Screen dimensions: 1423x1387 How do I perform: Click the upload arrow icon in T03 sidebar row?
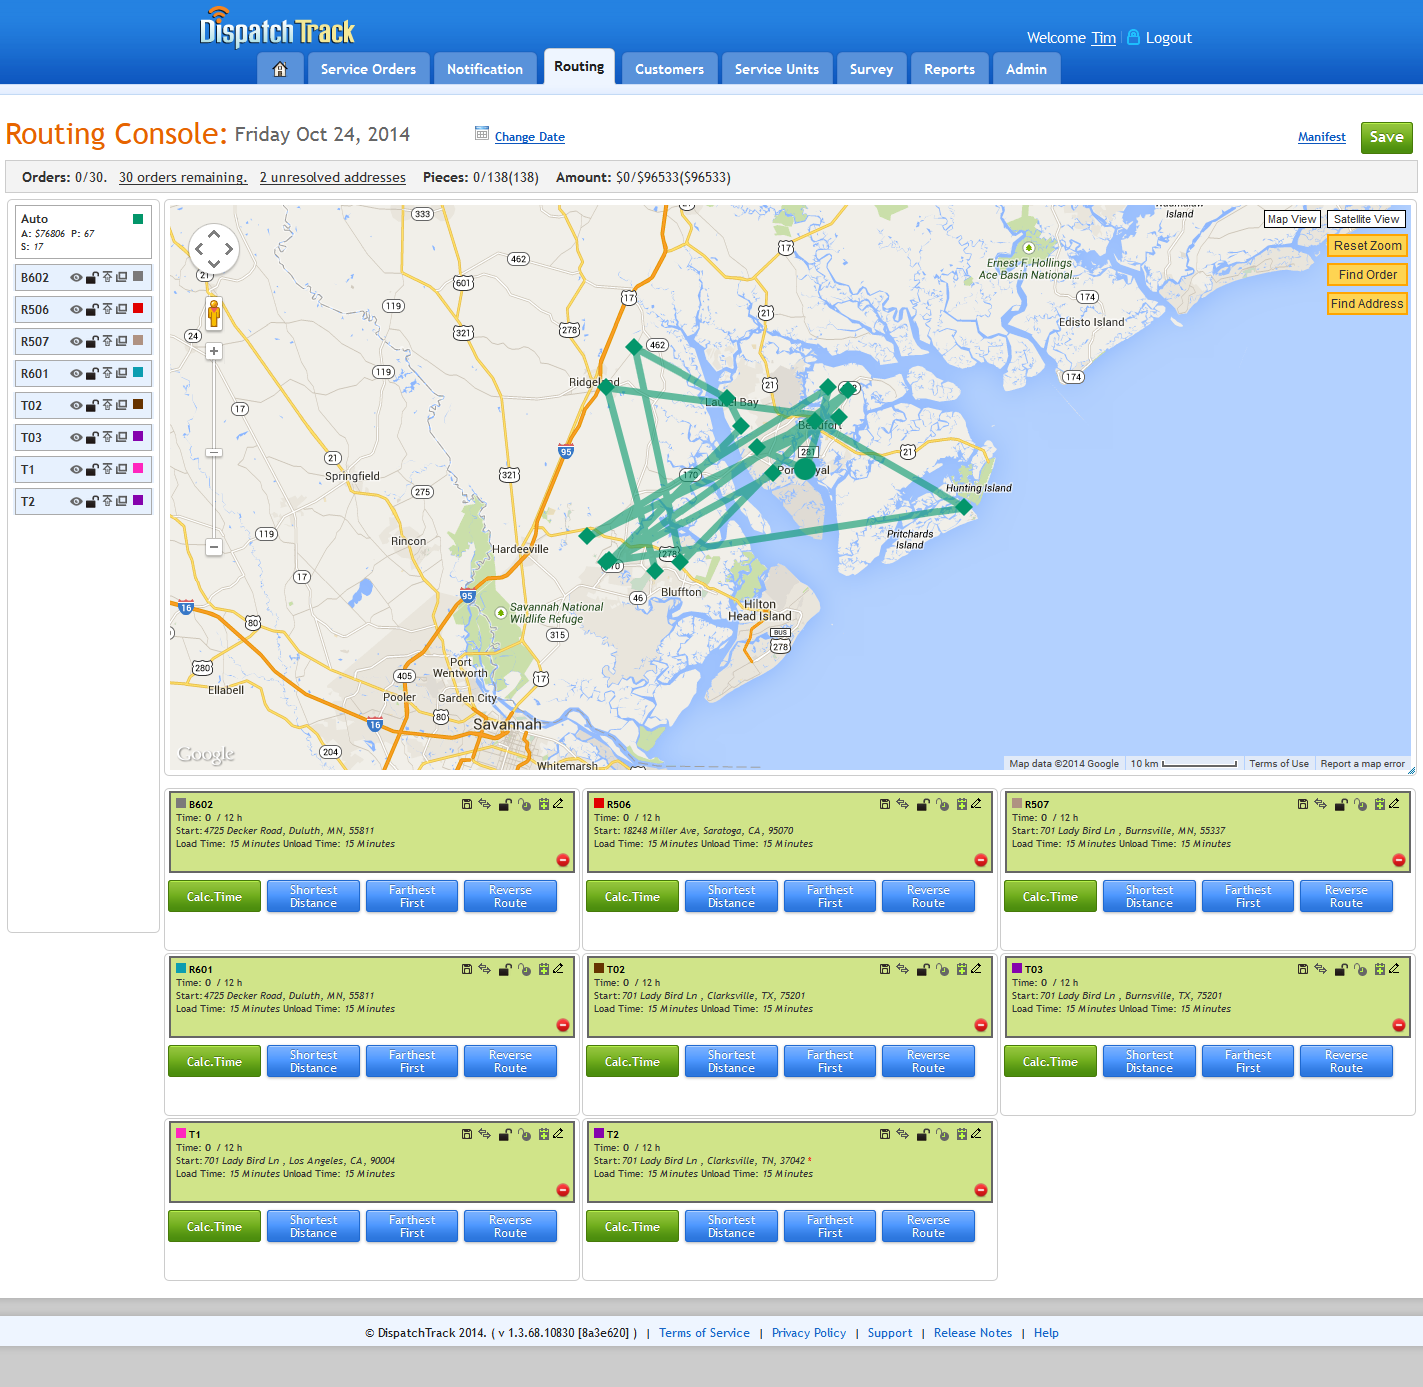tap(107, 437)
